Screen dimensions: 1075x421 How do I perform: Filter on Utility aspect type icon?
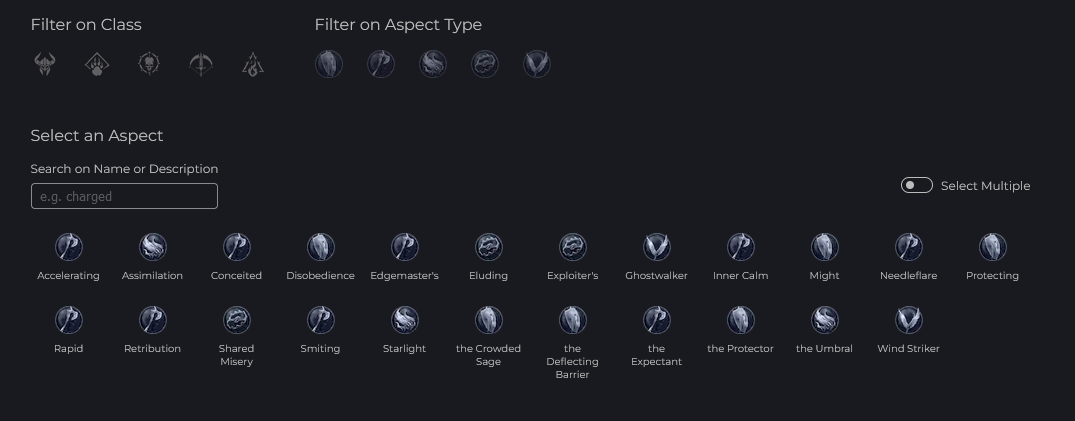tap(485, 64)
